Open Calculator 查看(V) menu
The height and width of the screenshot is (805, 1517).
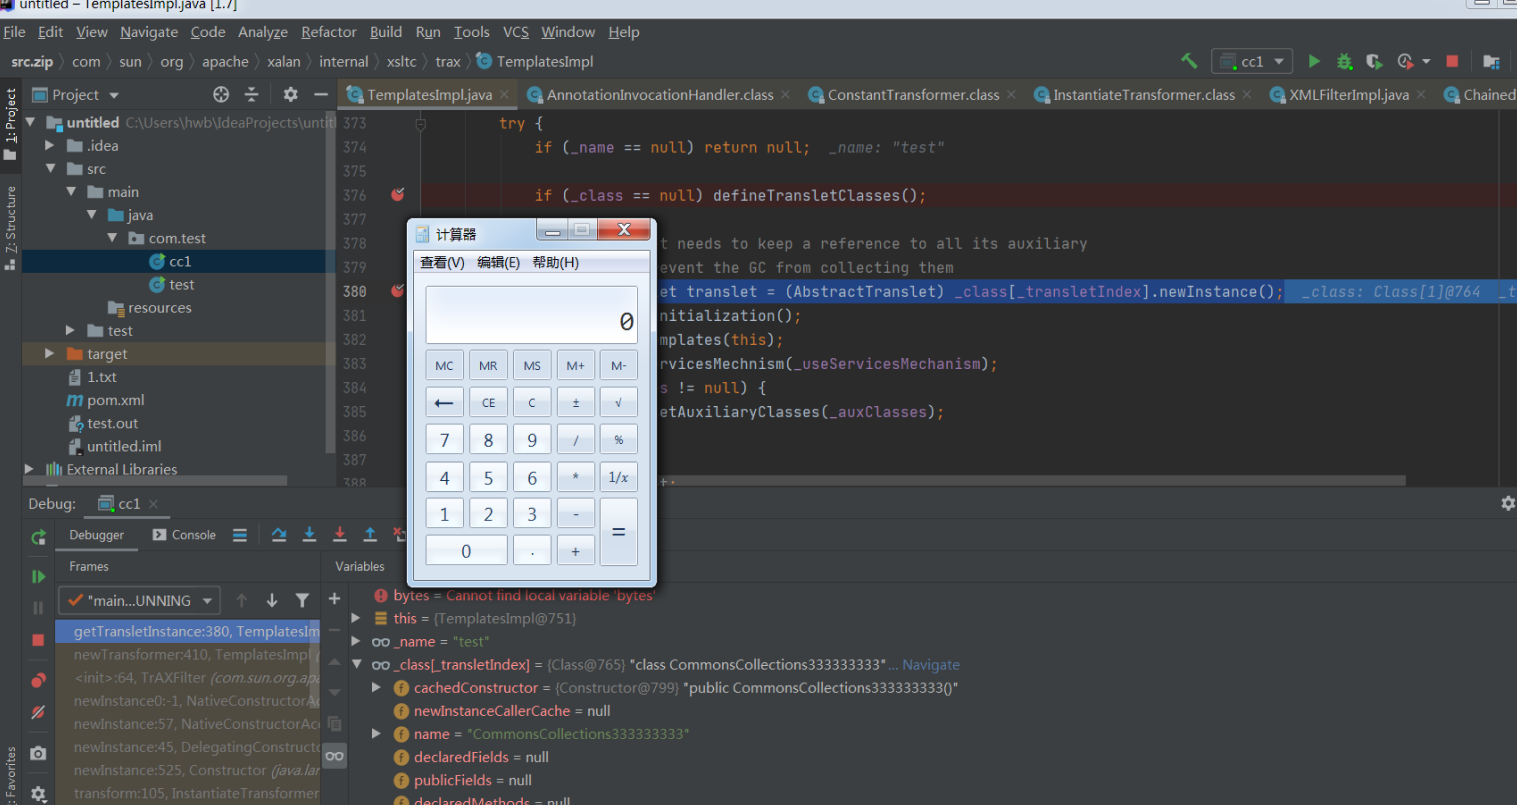[442, 262]
